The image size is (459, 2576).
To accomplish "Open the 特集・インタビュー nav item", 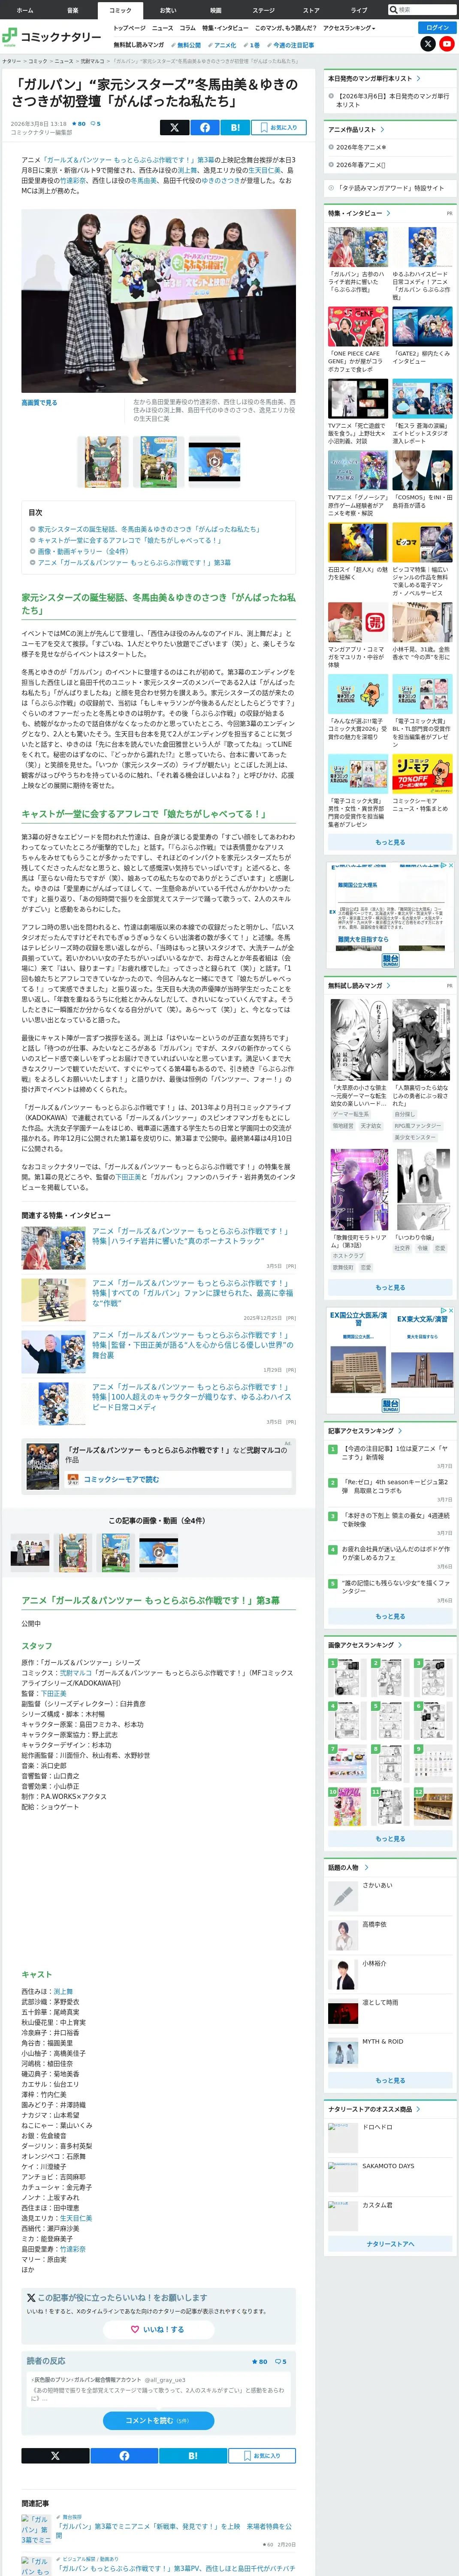I will (x=225, y=28).
